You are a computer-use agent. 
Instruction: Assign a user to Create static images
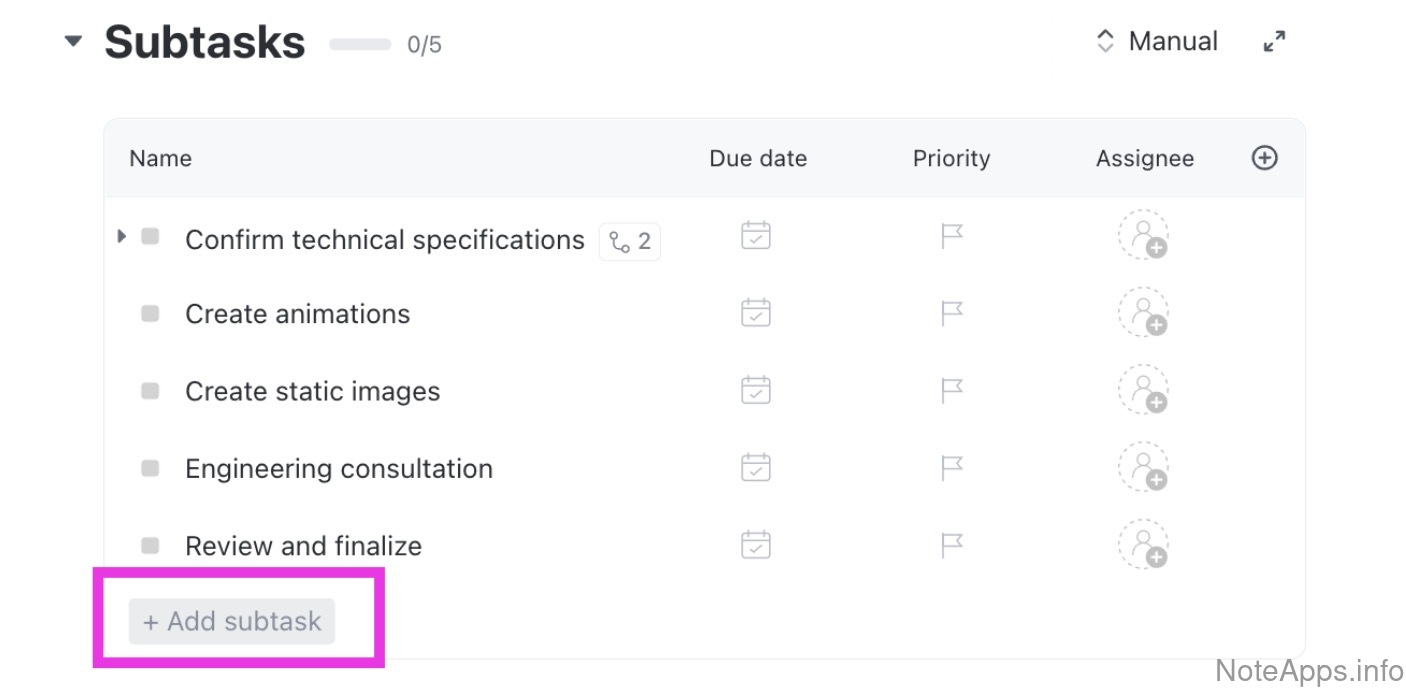click(x=1143, y=391)
